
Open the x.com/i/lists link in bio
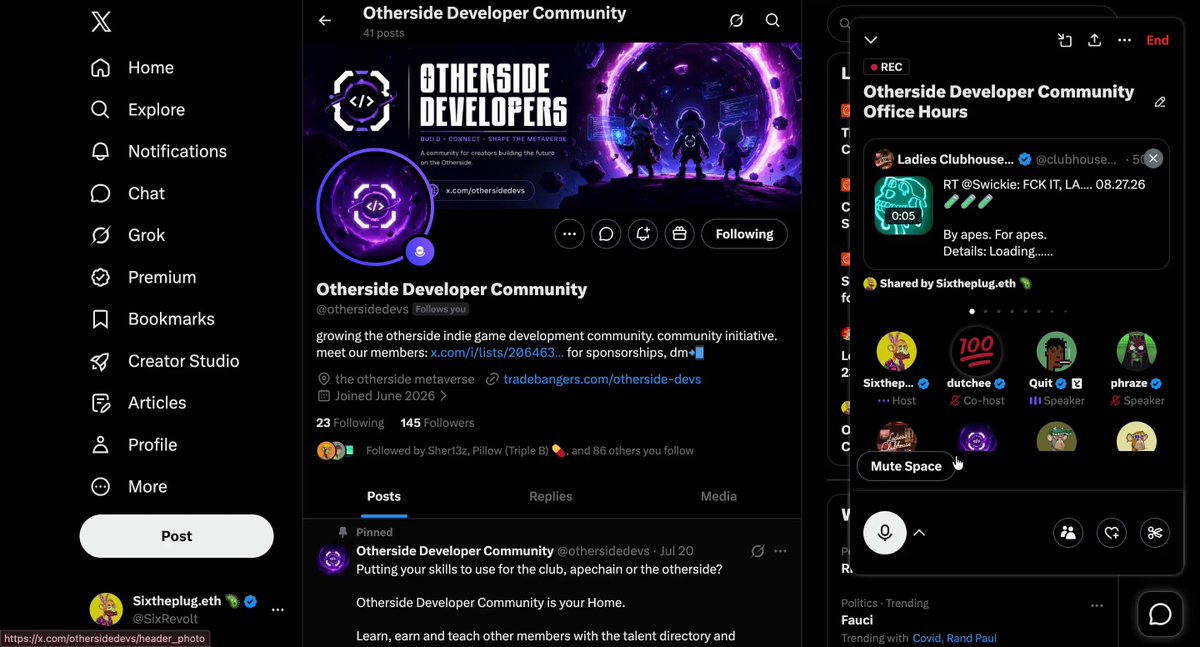(497, 353)
